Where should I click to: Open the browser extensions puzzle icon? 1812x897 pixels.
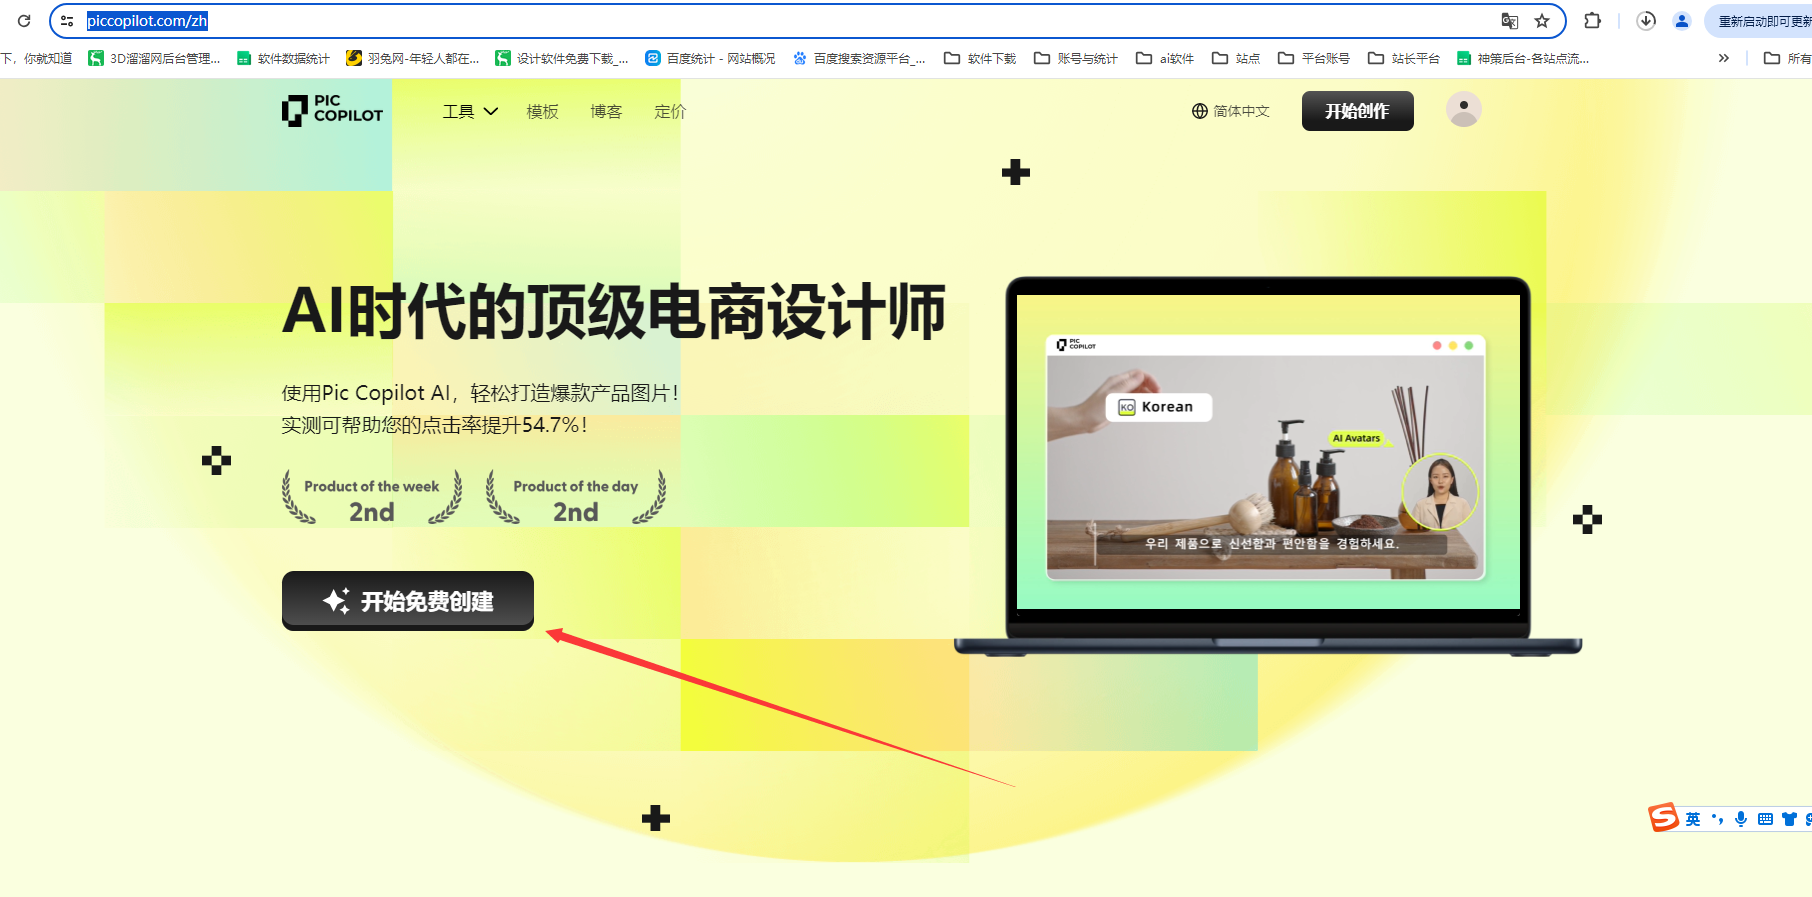[1593, 21]
